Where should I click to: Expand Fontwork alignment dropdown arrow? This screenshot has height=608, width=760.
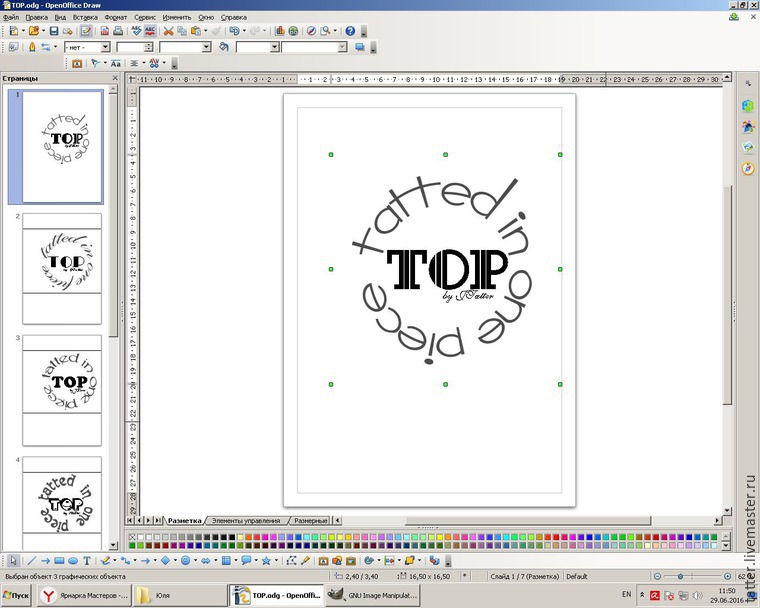point(143,64)
